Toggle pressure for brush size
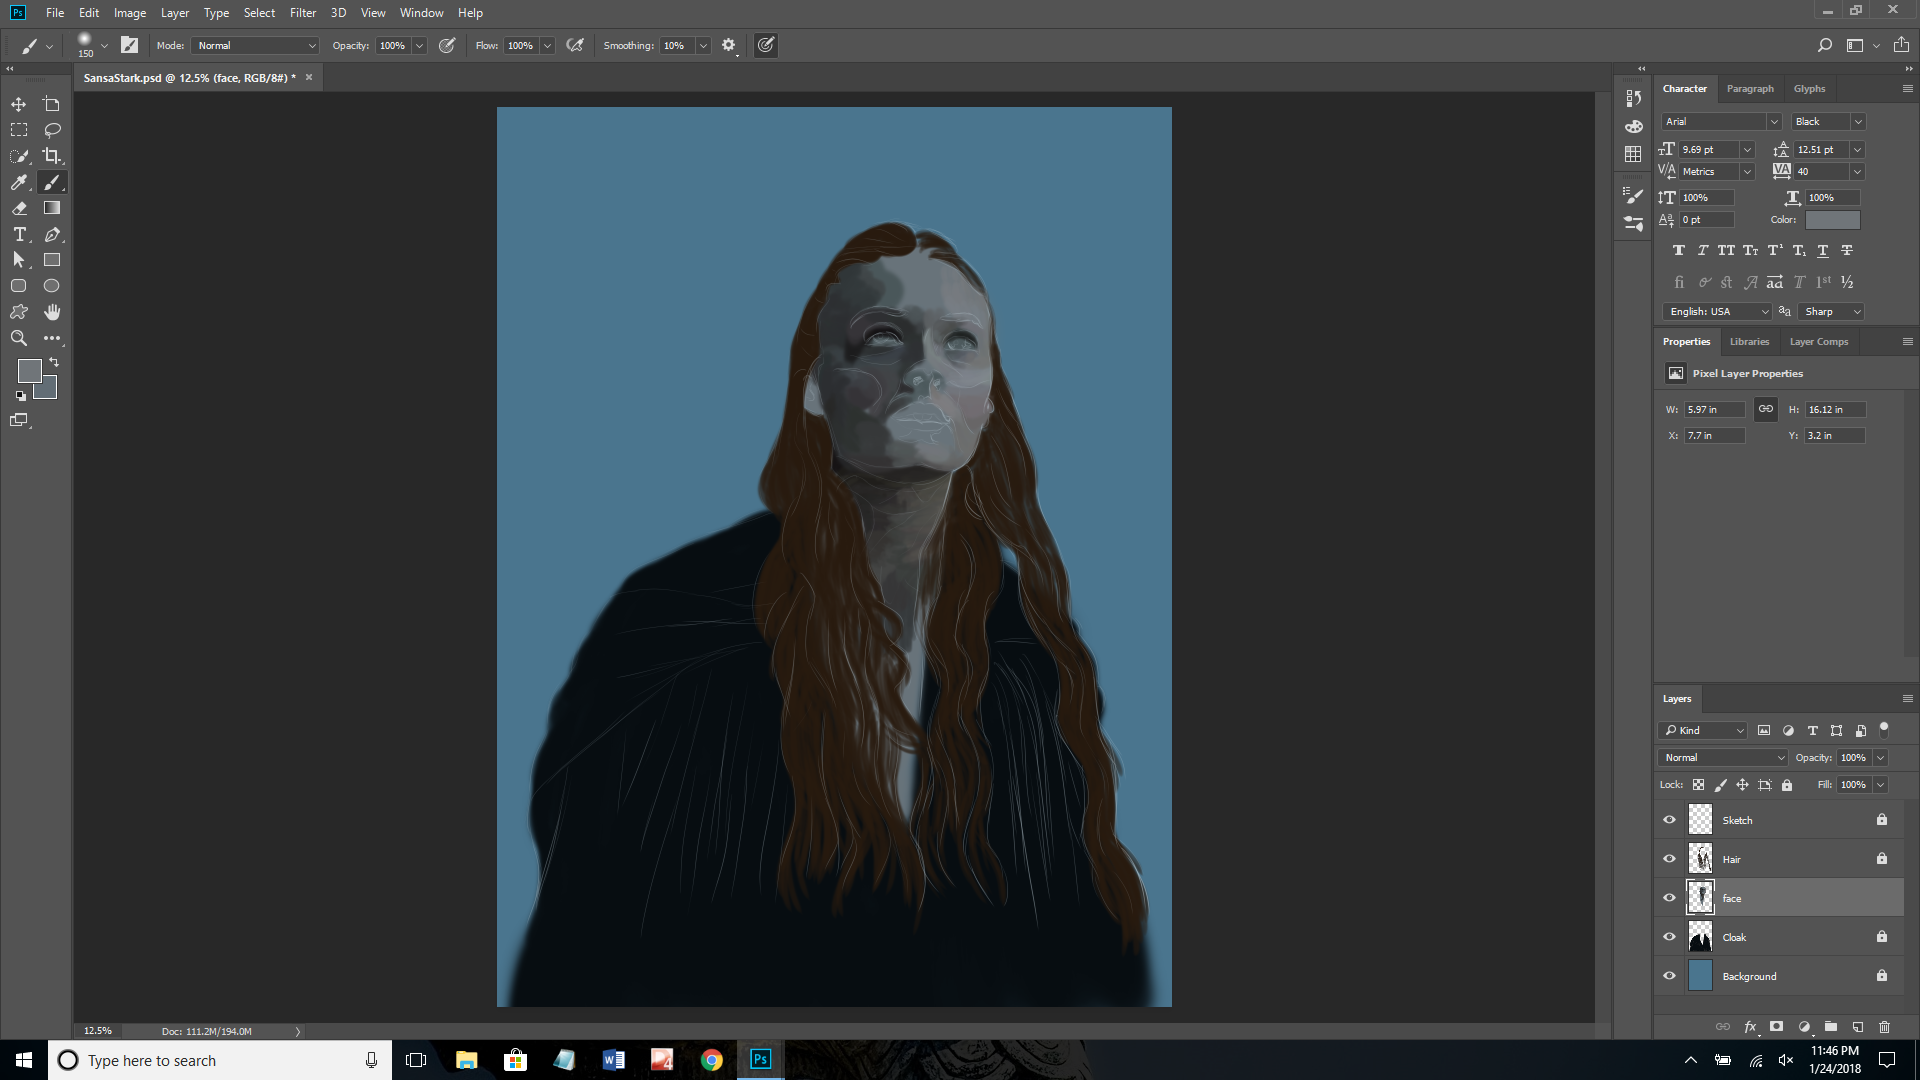The height and width of the screenshot is (1080, 1920). tap(766, 45)
